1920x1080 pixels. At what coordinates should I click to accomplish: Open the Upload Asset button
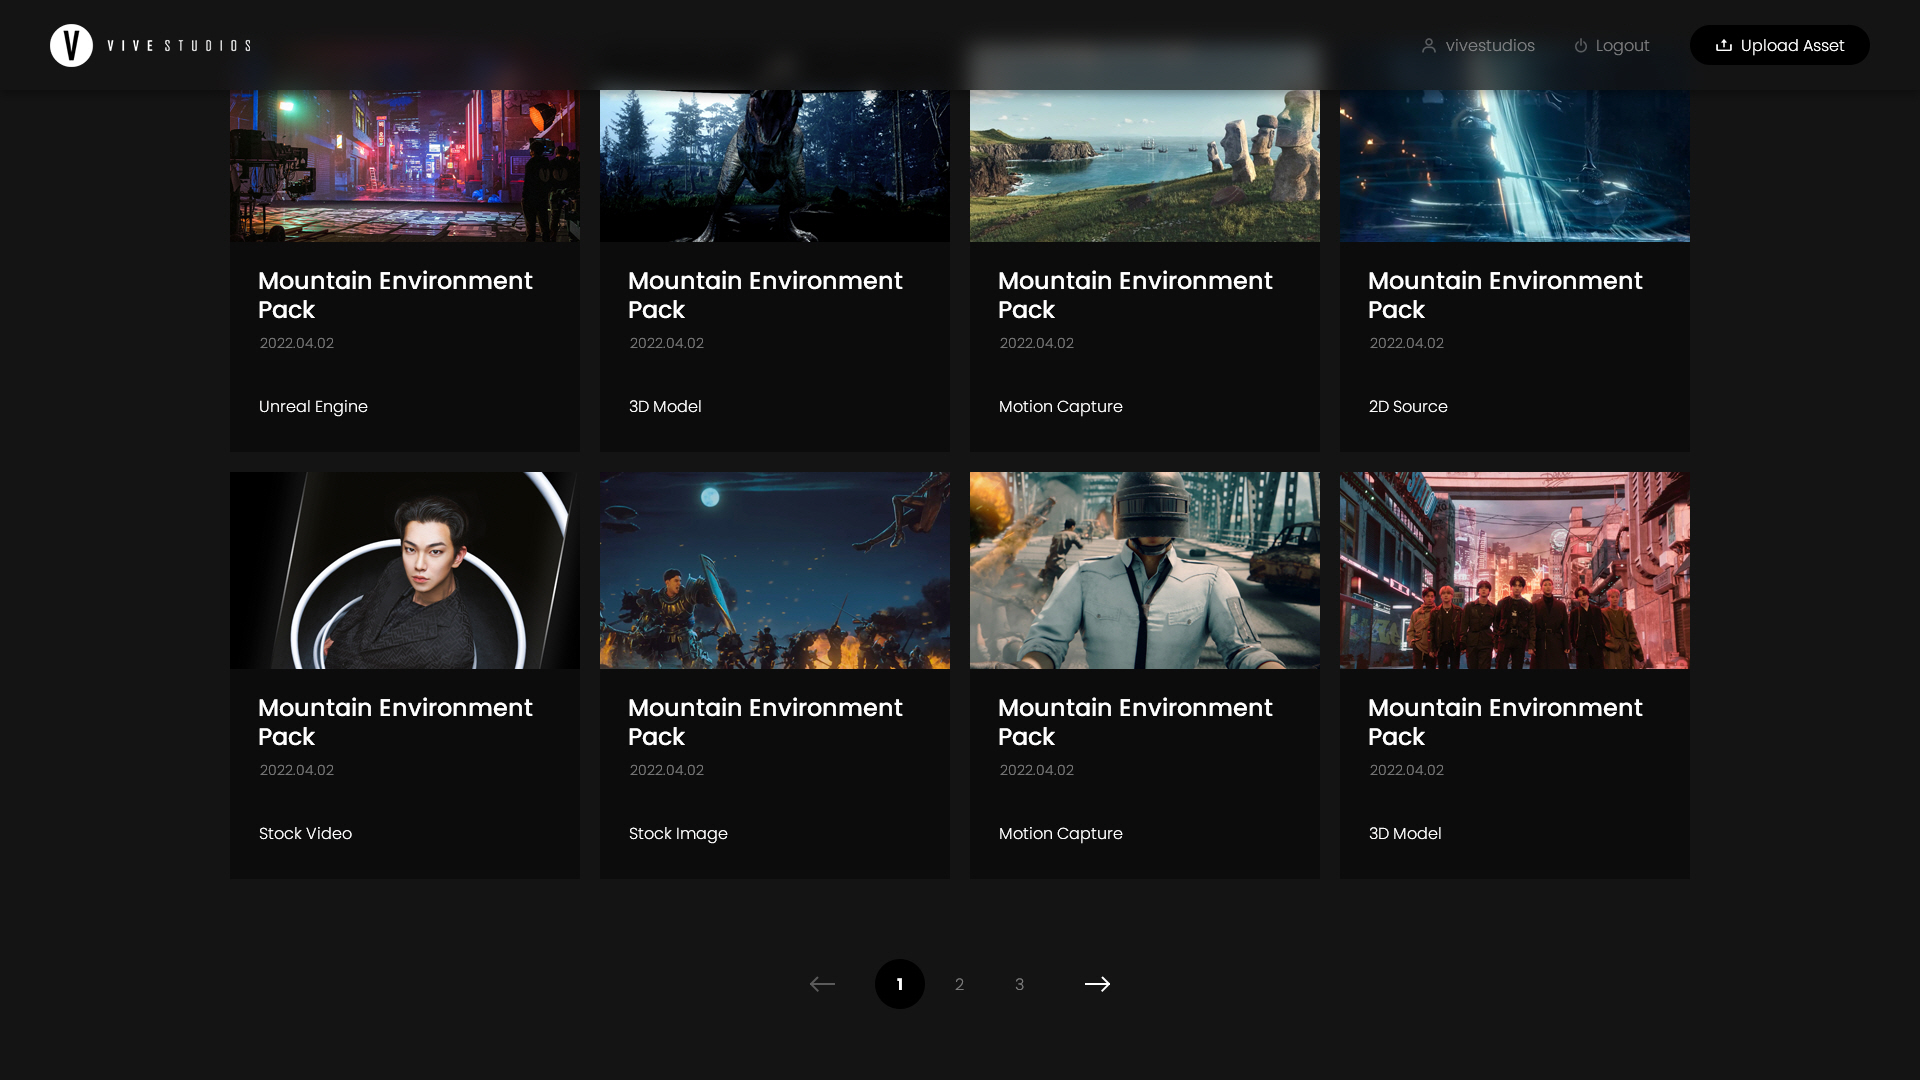[x=1779, y=45]
